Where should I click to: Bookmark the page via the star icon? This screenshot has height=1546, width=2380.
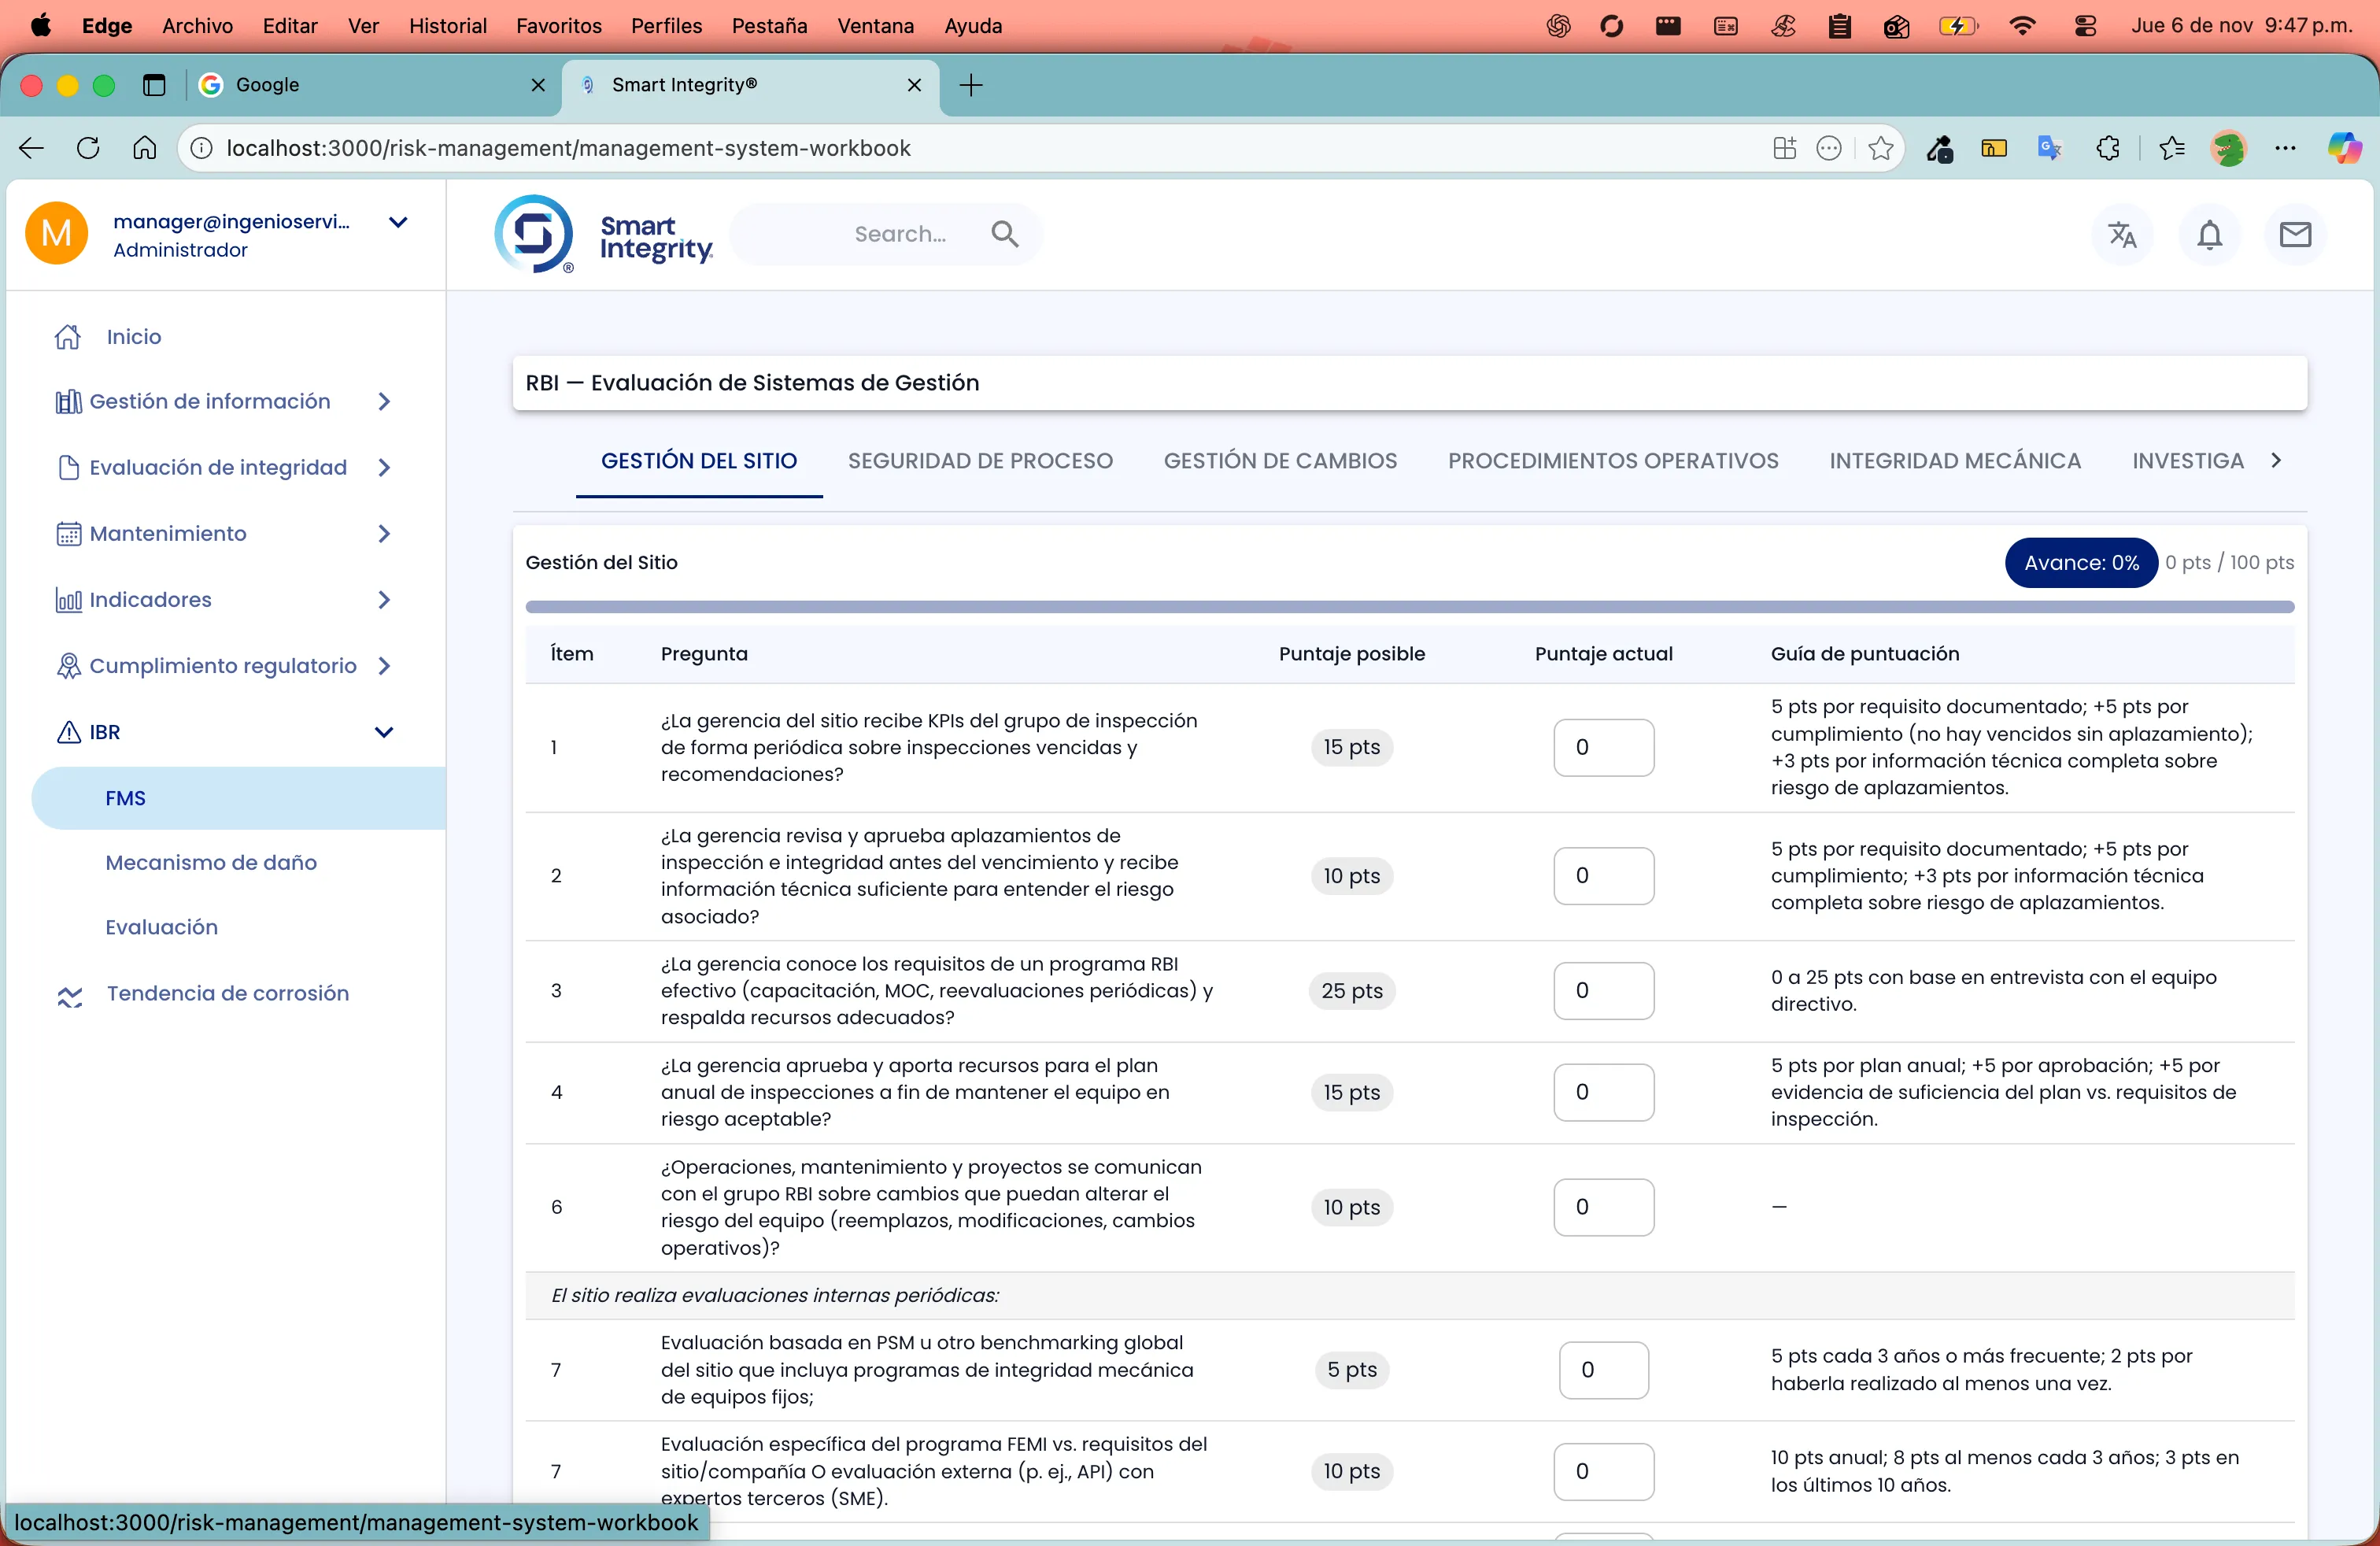1880,148
